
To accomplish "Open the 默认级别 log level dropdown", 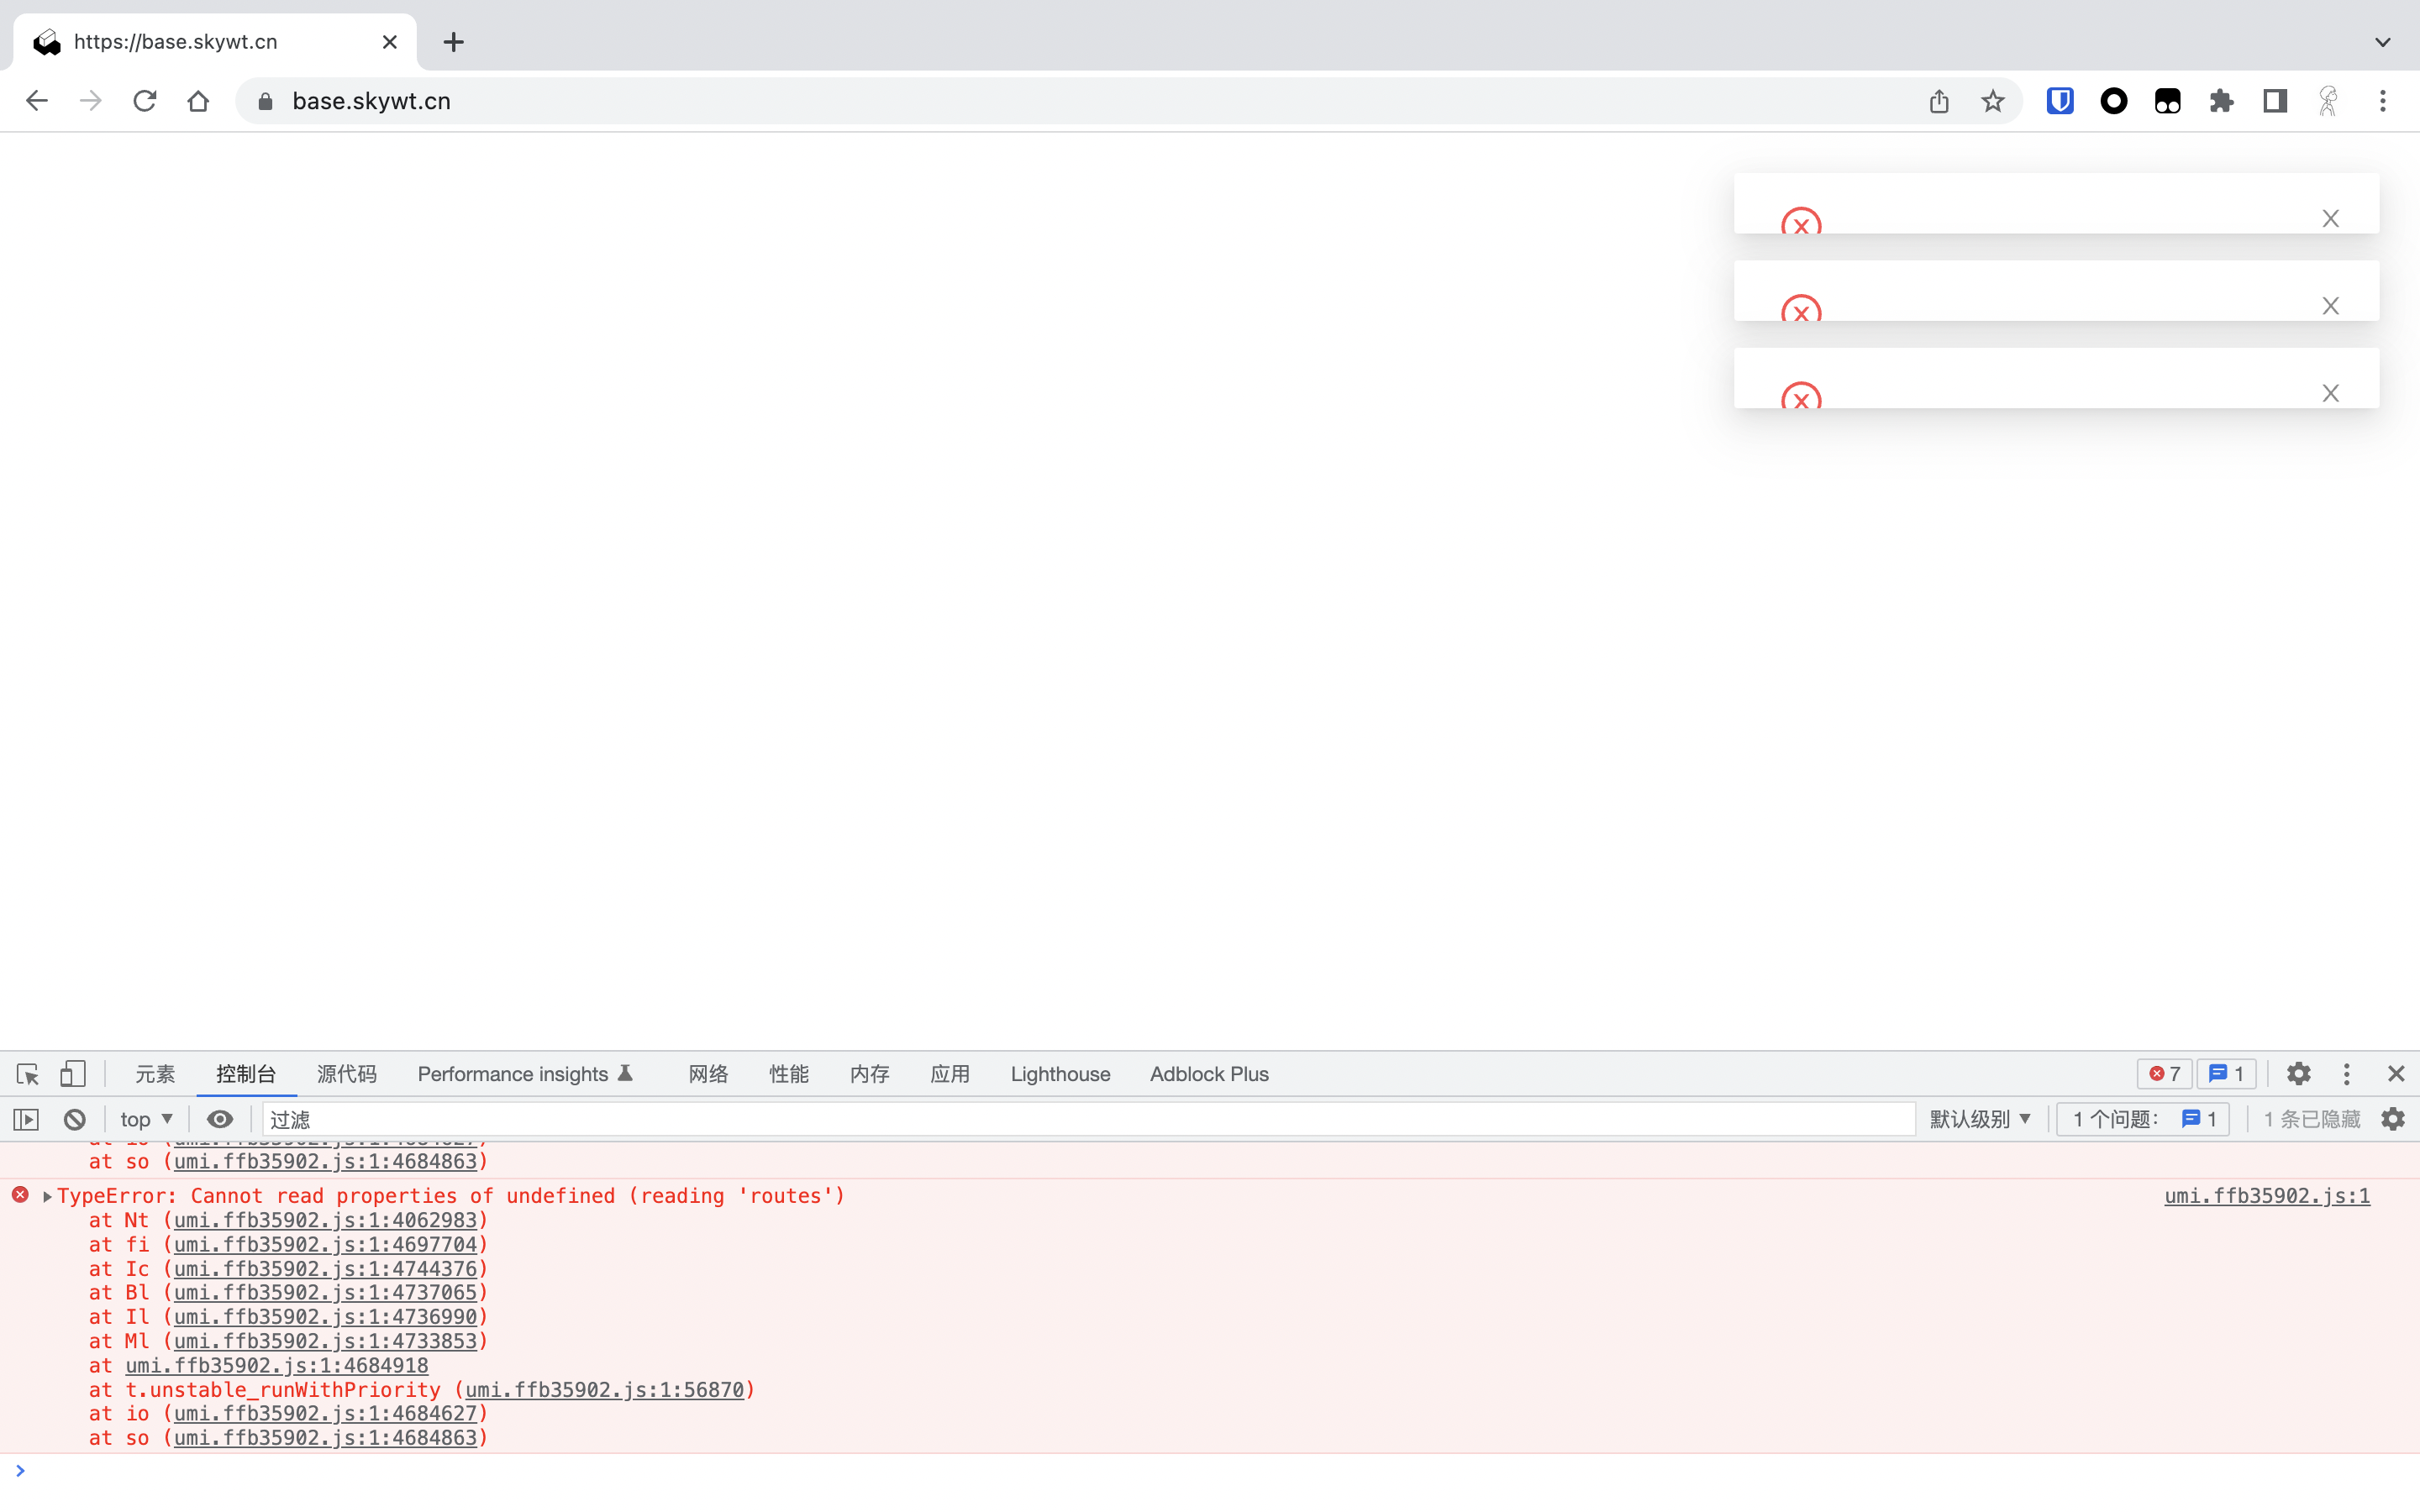I will [x=1980, y=1119].
